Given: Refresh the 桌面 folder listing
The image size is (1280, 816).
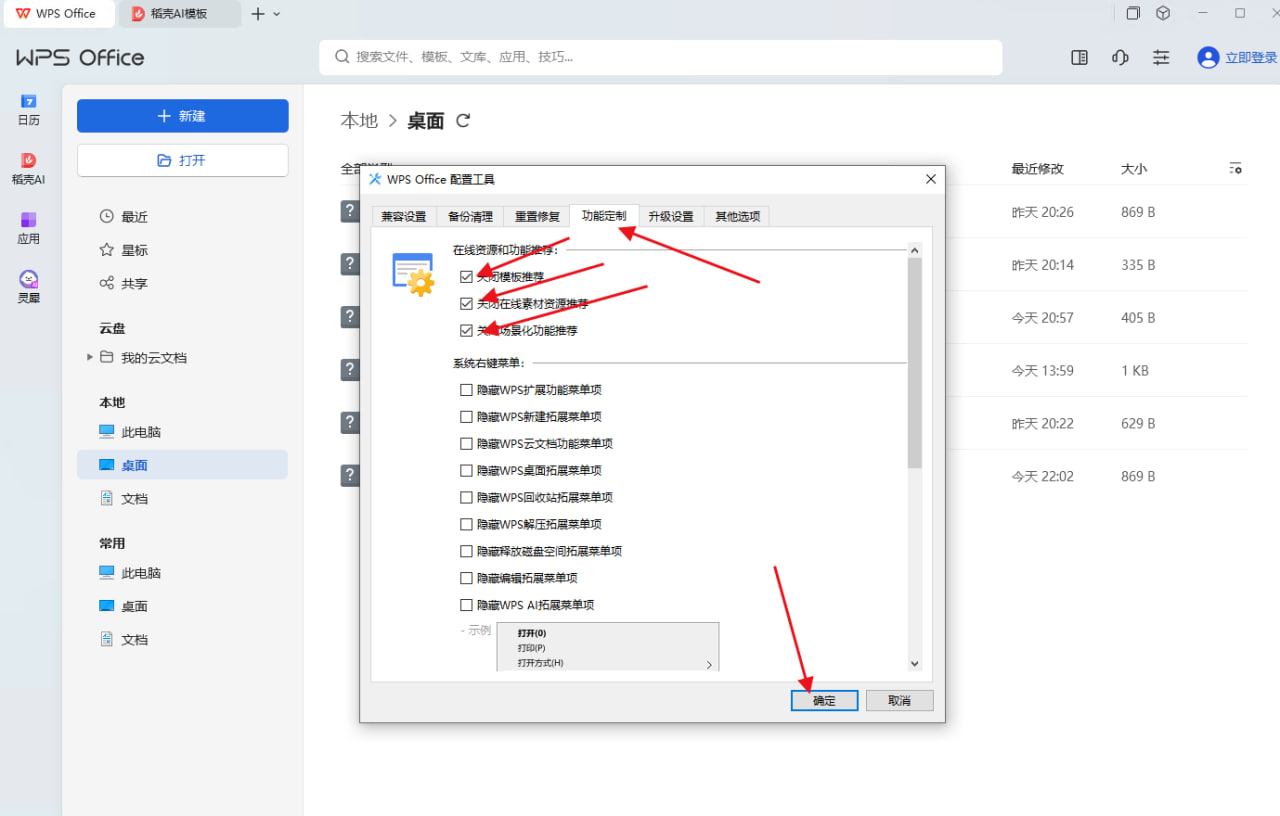Looking at the screenshot, I should click(463, 121).
